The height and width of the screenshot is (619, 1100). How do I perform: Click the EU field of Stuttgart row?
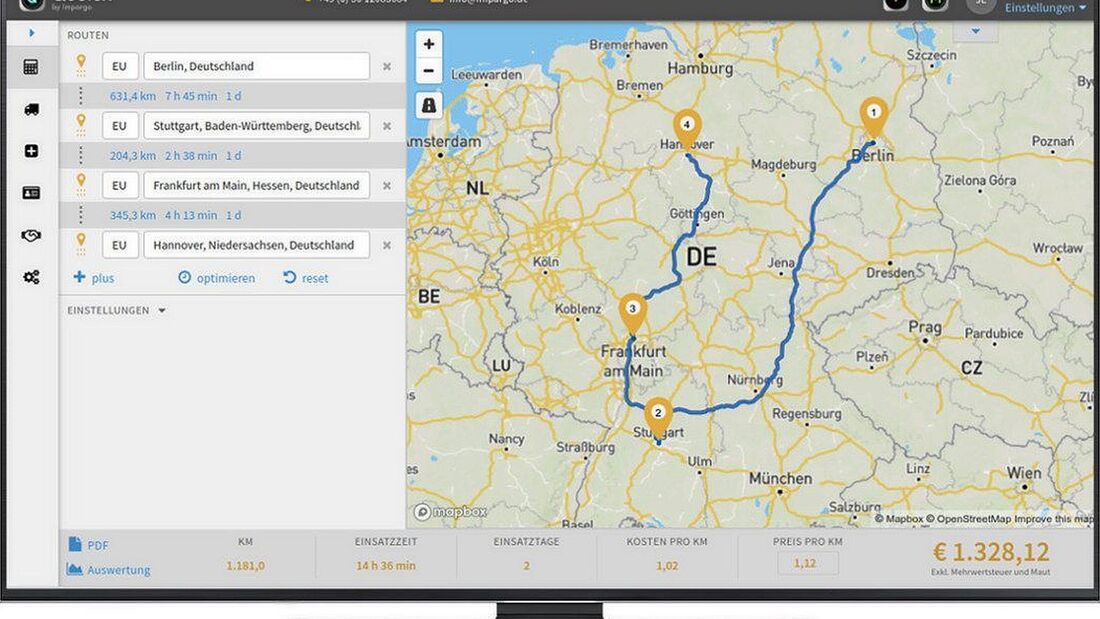click(x=120, y=126)
